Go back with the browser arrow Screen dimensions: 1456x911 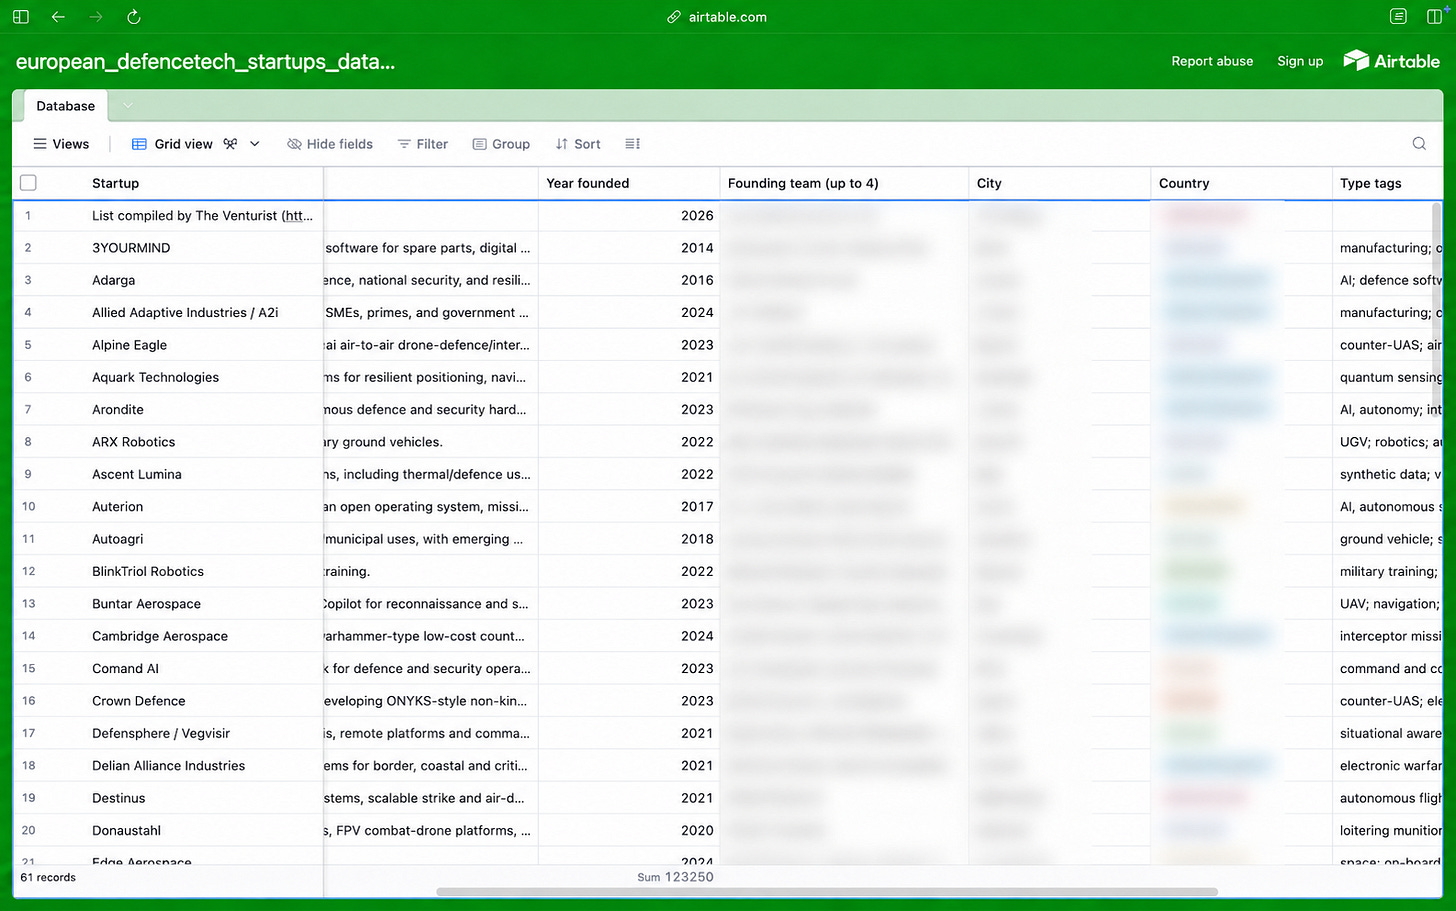(x=58, y=17)
